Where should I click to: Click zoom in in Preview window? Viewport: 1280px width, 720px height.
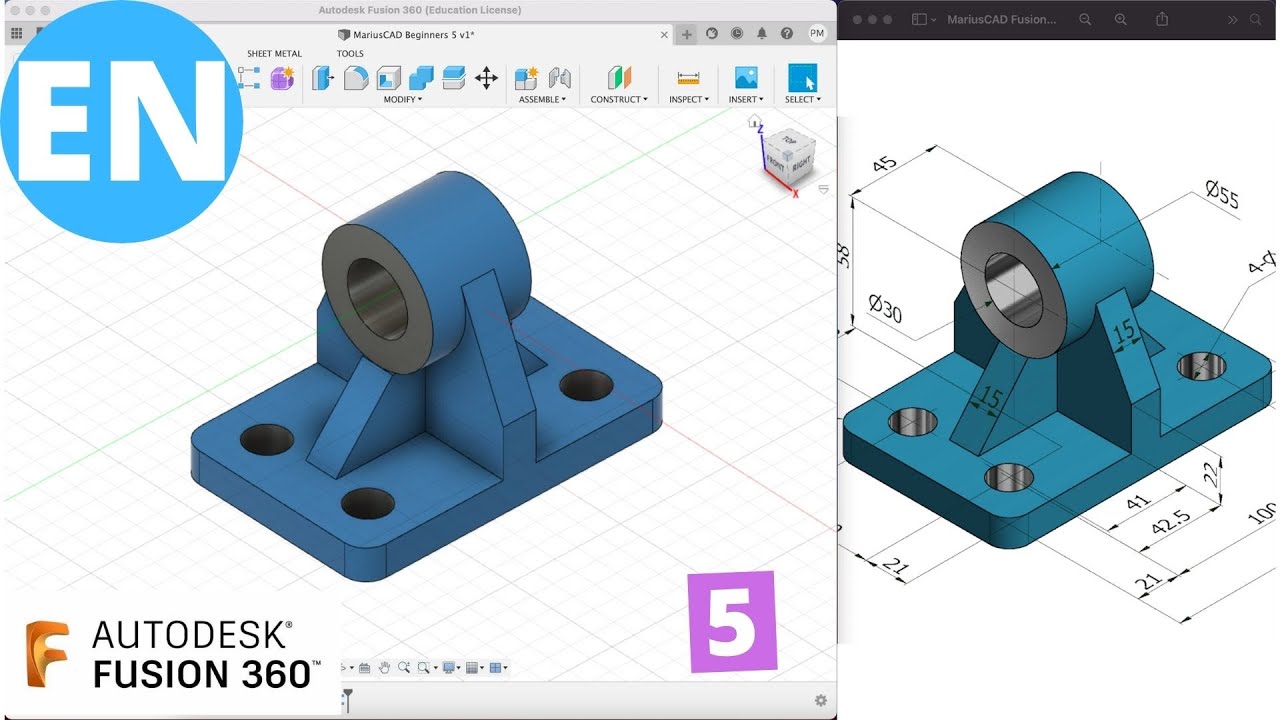click(1121, 19)
